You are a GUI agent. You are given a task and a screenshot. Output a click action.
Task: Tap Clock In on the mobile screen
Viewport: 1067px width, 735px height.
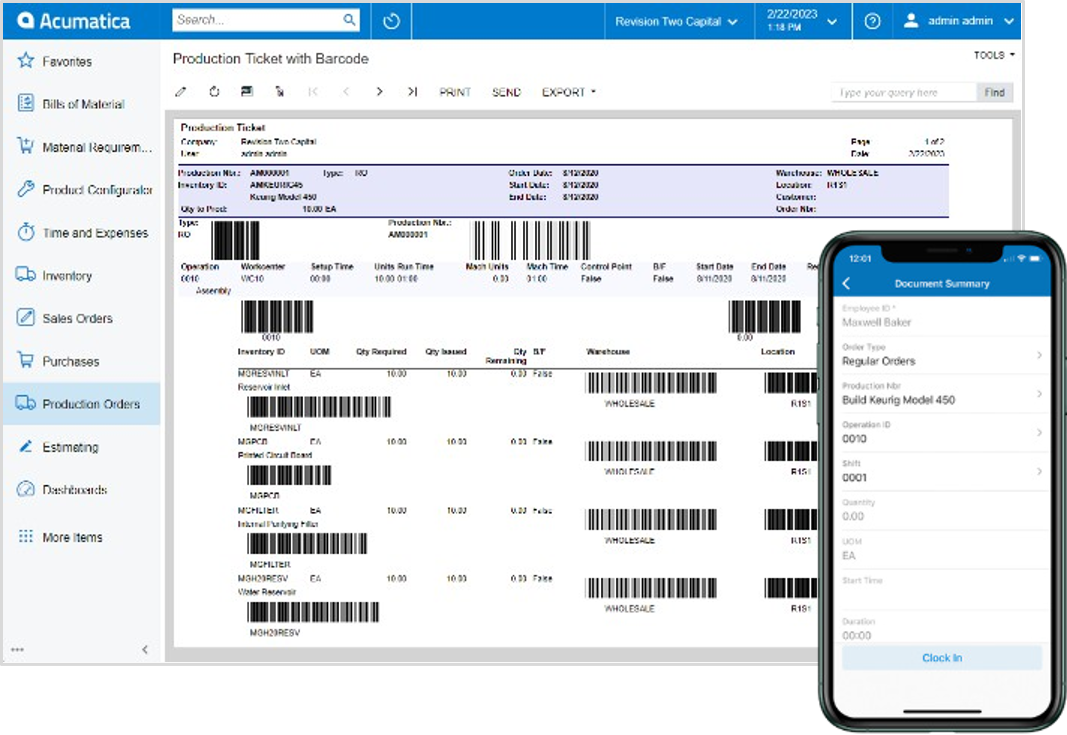point(941,658)
